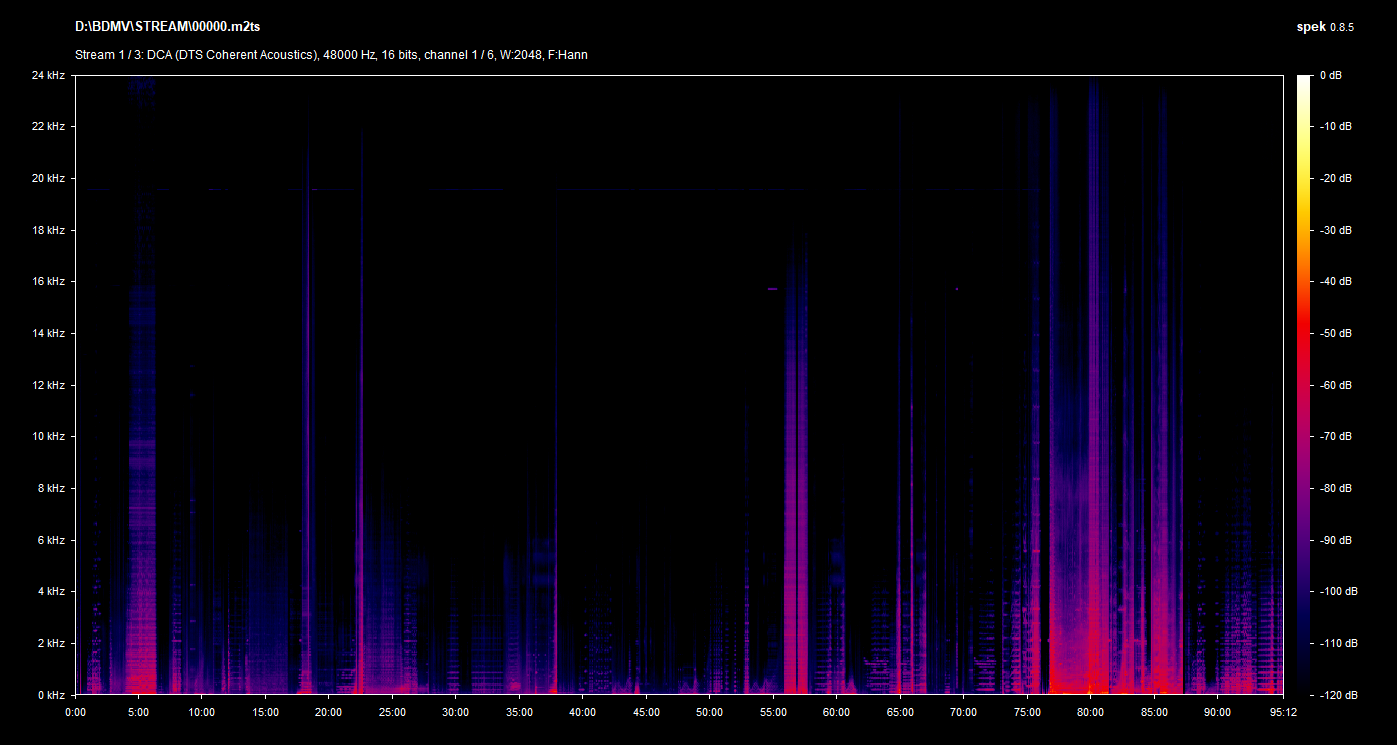The image size is (1397, 745).
Task: Click the spek 0.8.5 version label
Action: point(1324,27)
